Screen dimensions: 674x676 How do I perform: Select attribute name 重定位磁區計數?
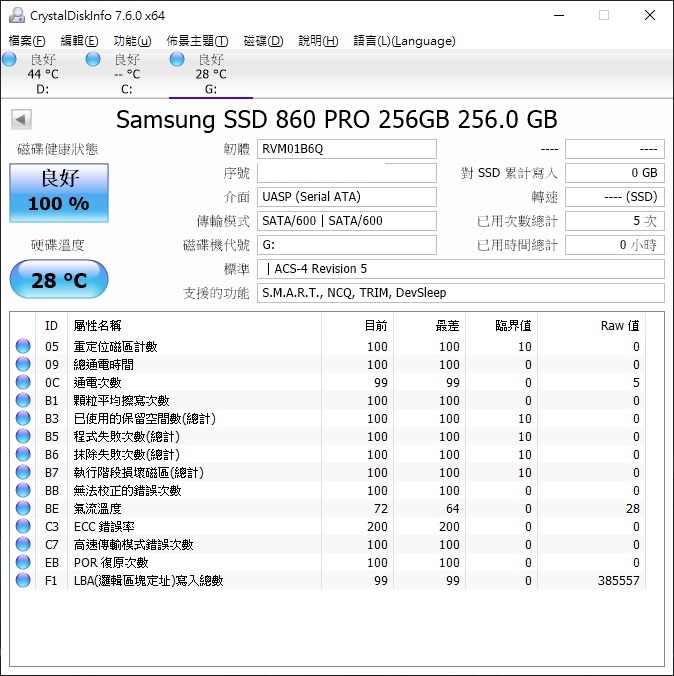pyautogui.click(x=116, y=347)
